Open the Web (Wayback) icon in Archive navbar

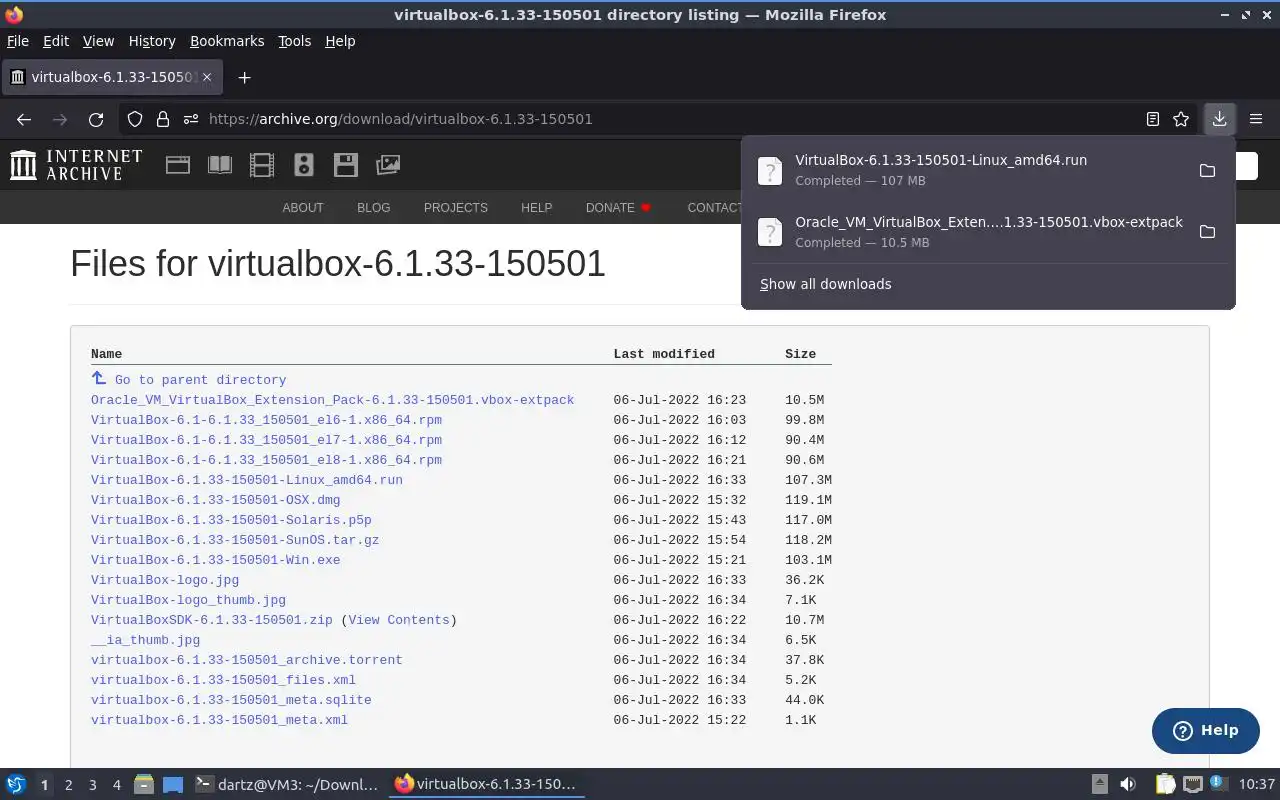tap(178, 165)
